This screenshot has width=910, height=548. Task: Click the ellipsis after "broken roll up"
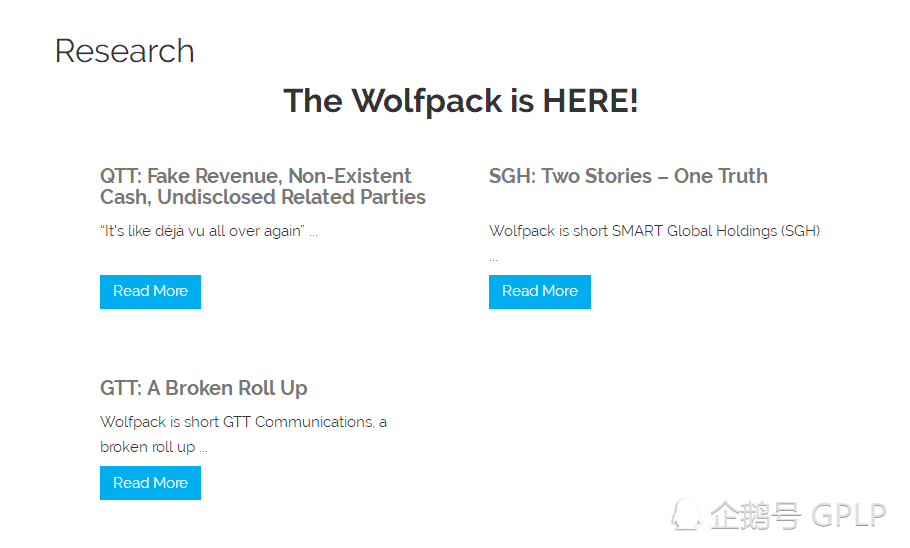click(203, 449)
